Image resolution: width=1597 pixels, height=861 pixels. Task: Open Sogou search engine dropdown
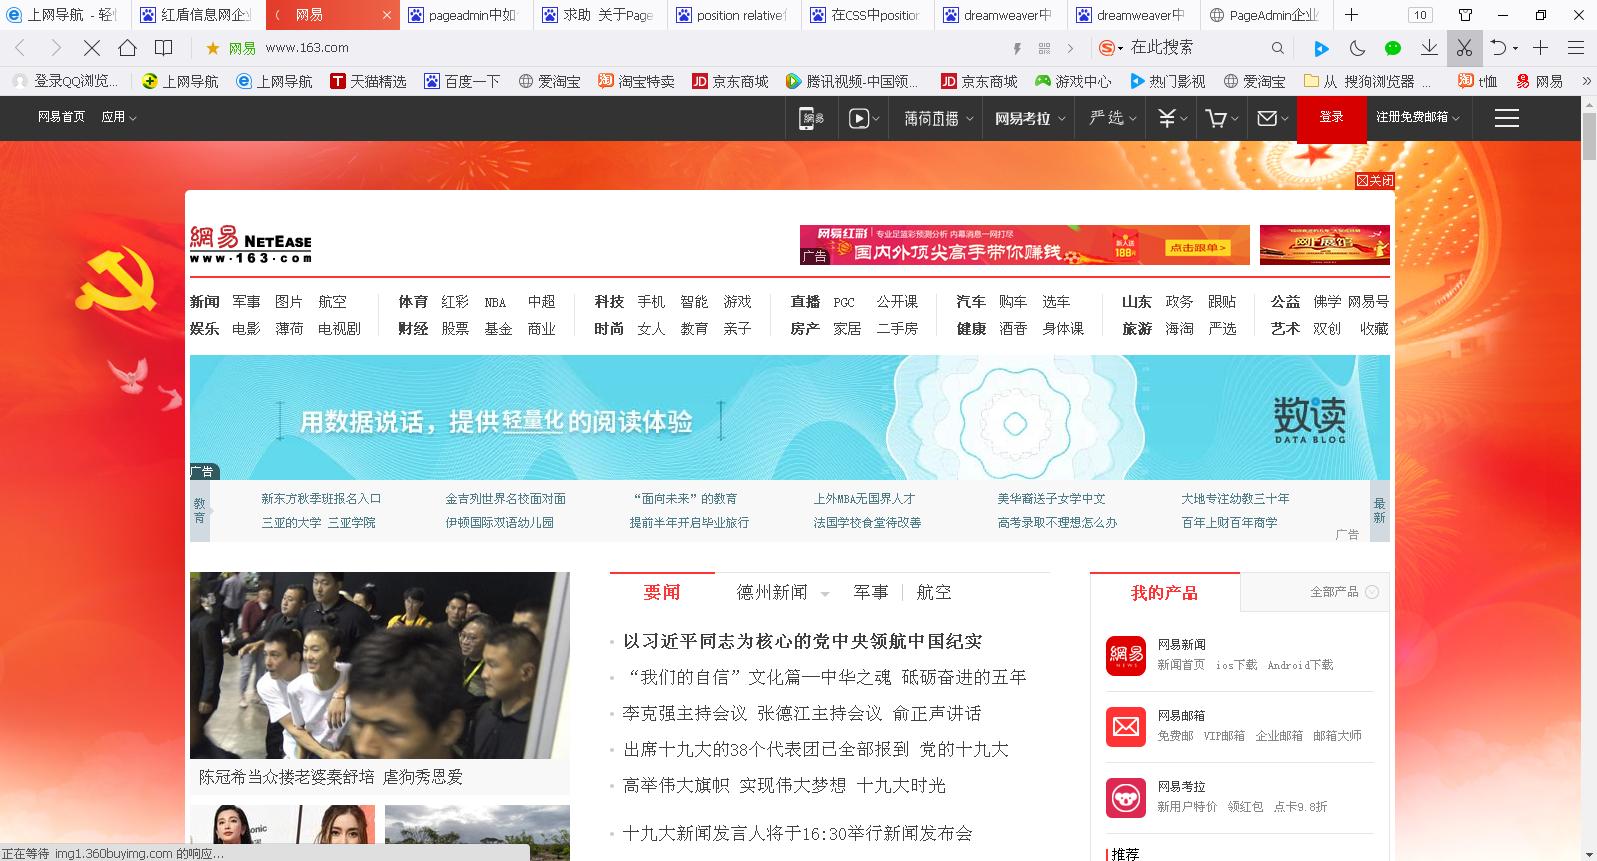(1111, 48)
